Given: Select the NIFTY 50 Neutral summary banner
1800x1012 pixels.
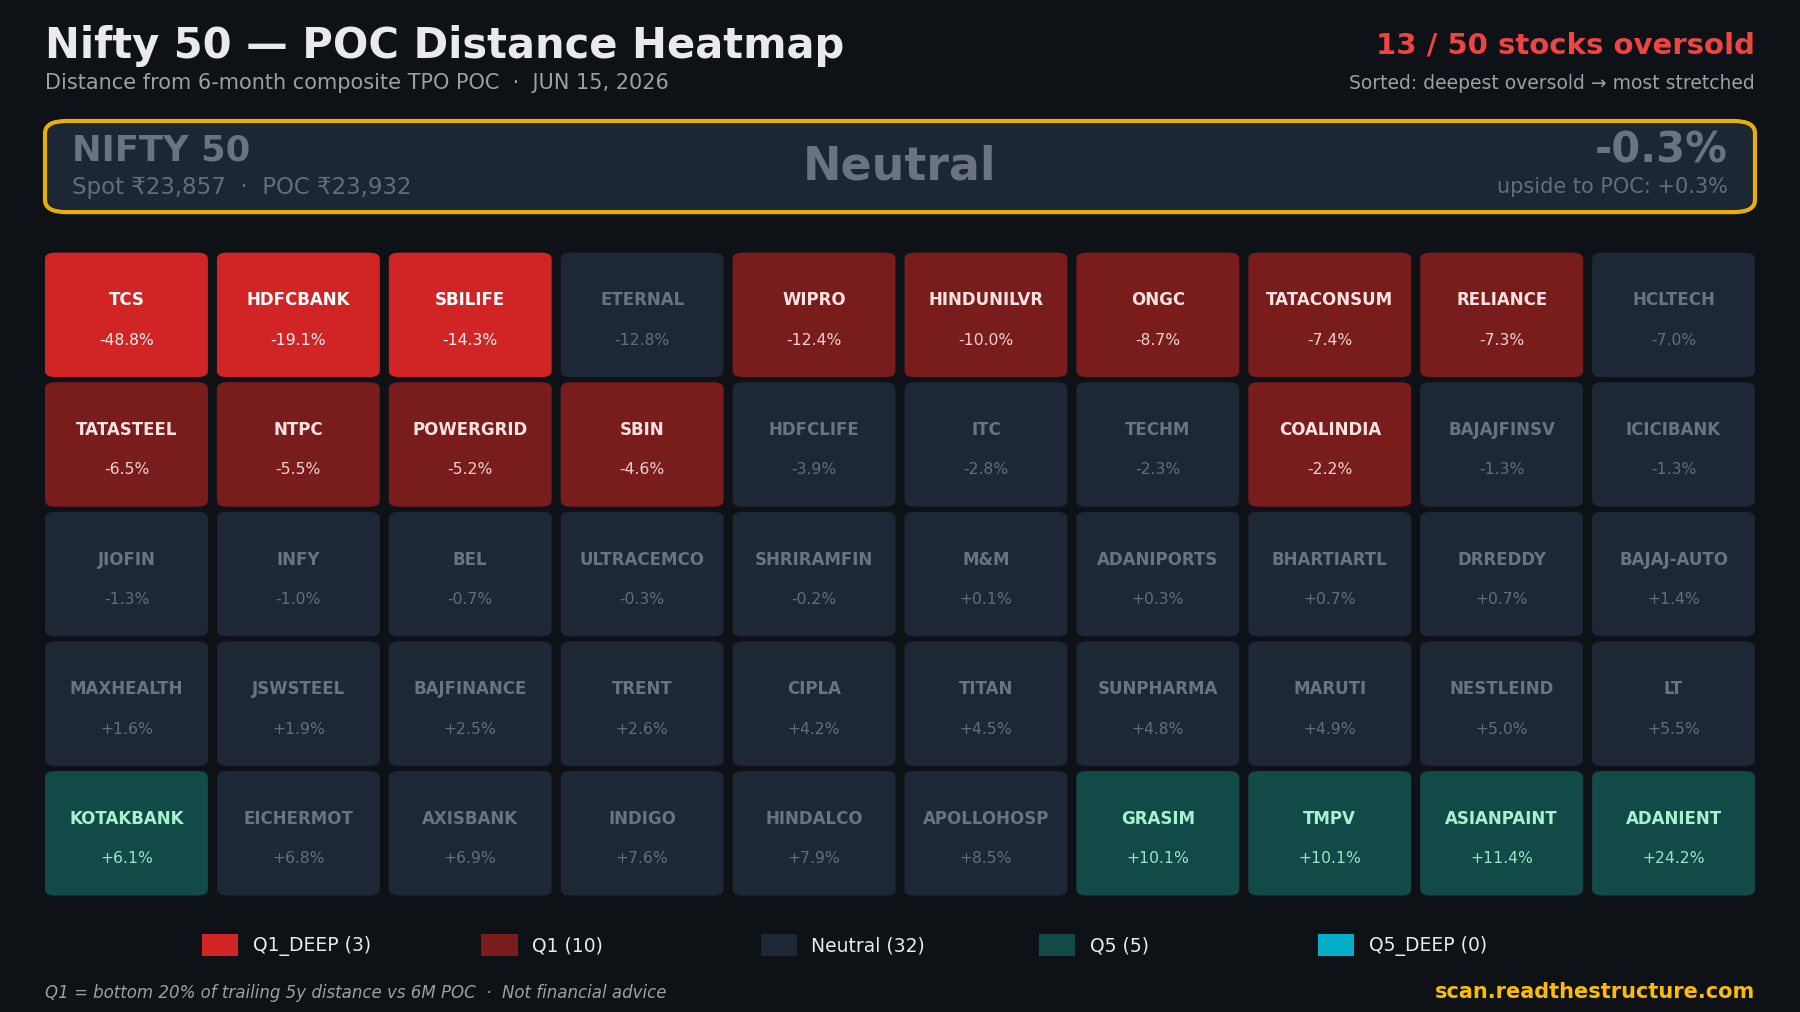Looking at the screenshot, I should coord(900,167).
